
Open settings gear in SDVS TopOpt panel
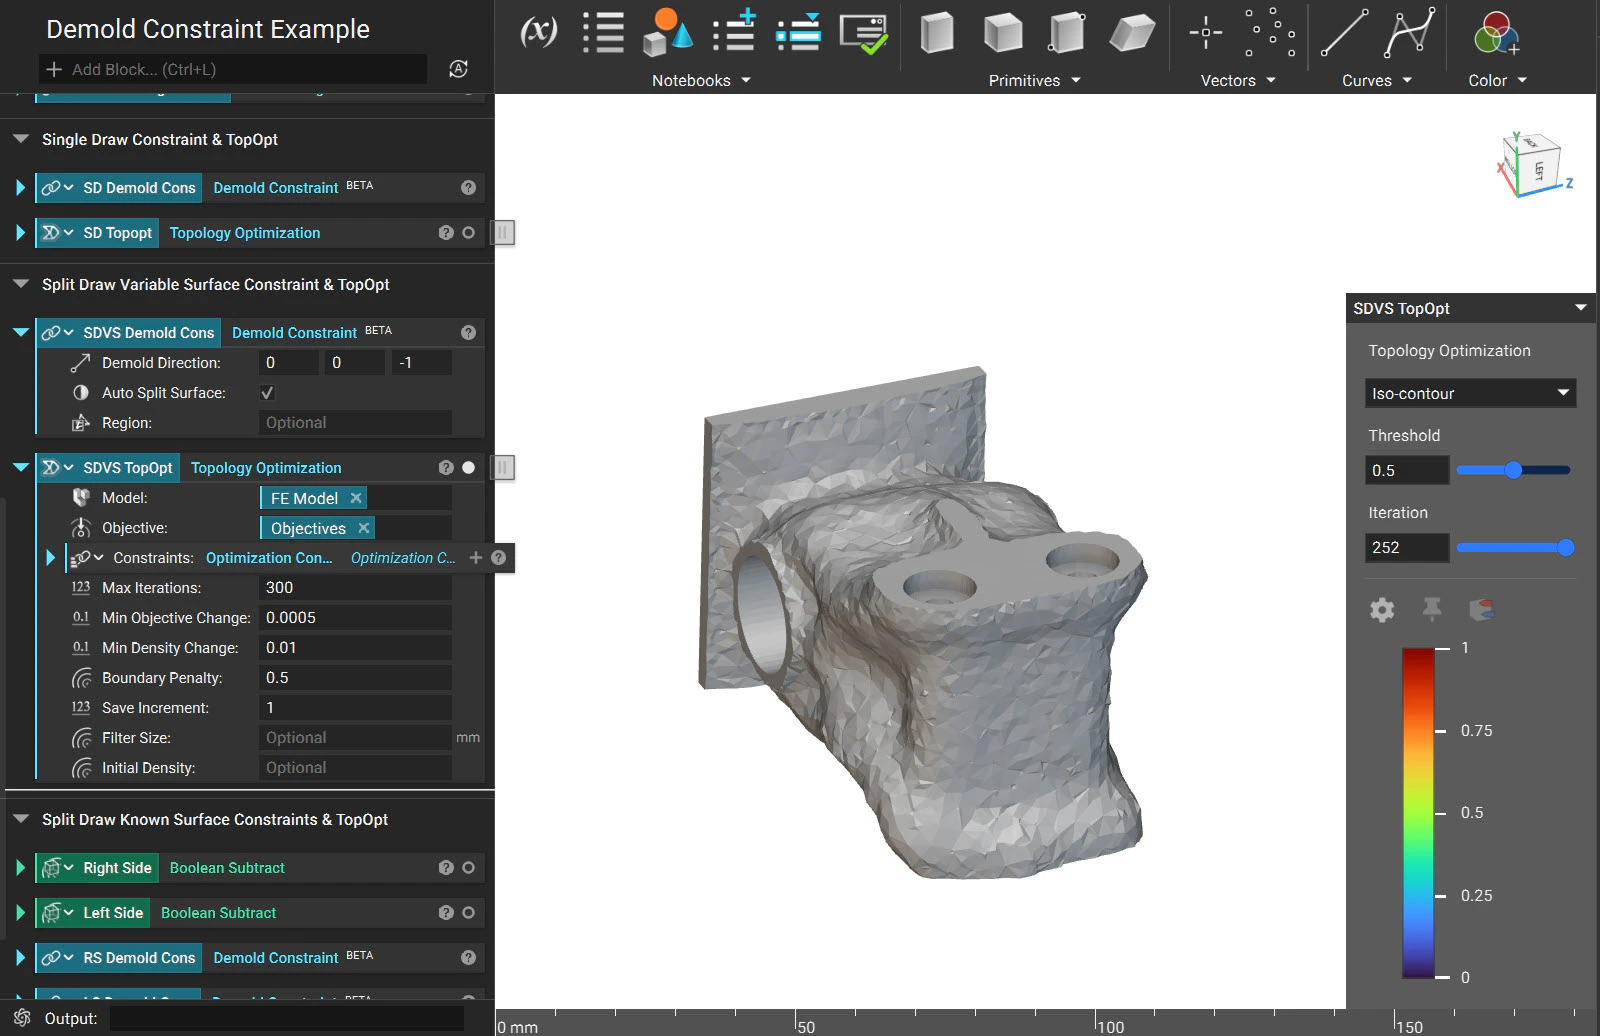(x=1382, y=610)
